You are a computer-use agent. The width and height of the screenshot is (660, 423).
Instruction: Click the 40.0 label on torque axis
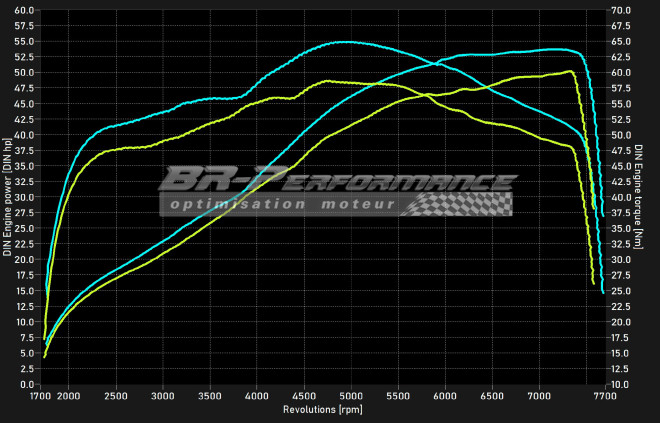621,197
